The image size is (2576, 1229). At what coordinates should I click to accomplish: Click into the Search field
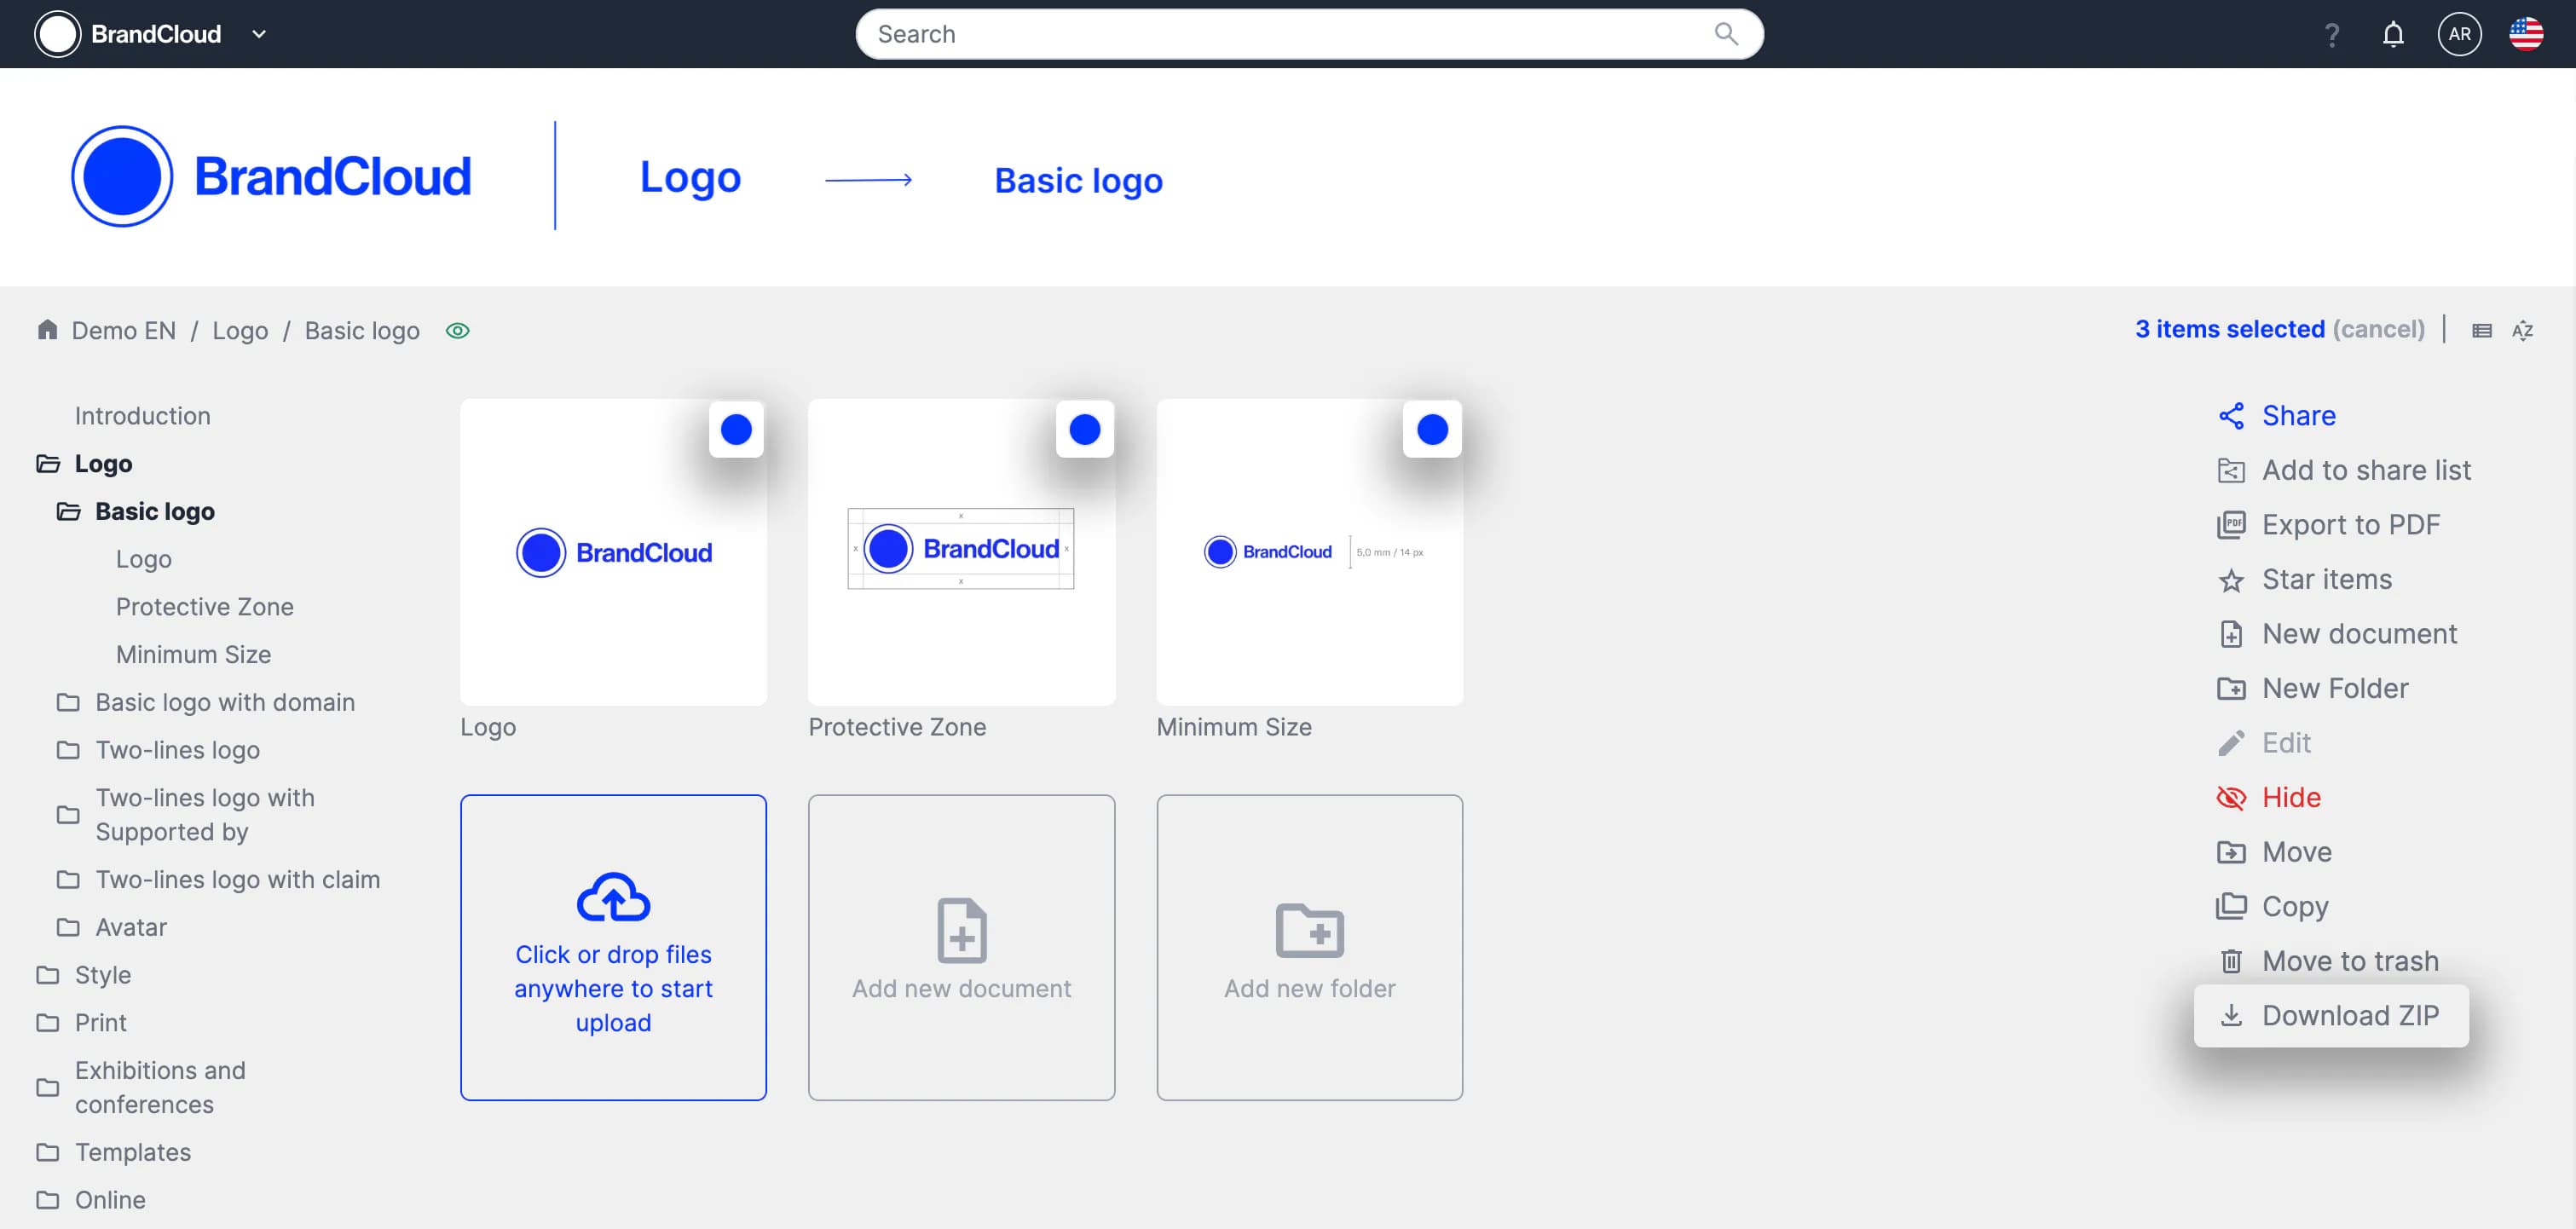1280,35
